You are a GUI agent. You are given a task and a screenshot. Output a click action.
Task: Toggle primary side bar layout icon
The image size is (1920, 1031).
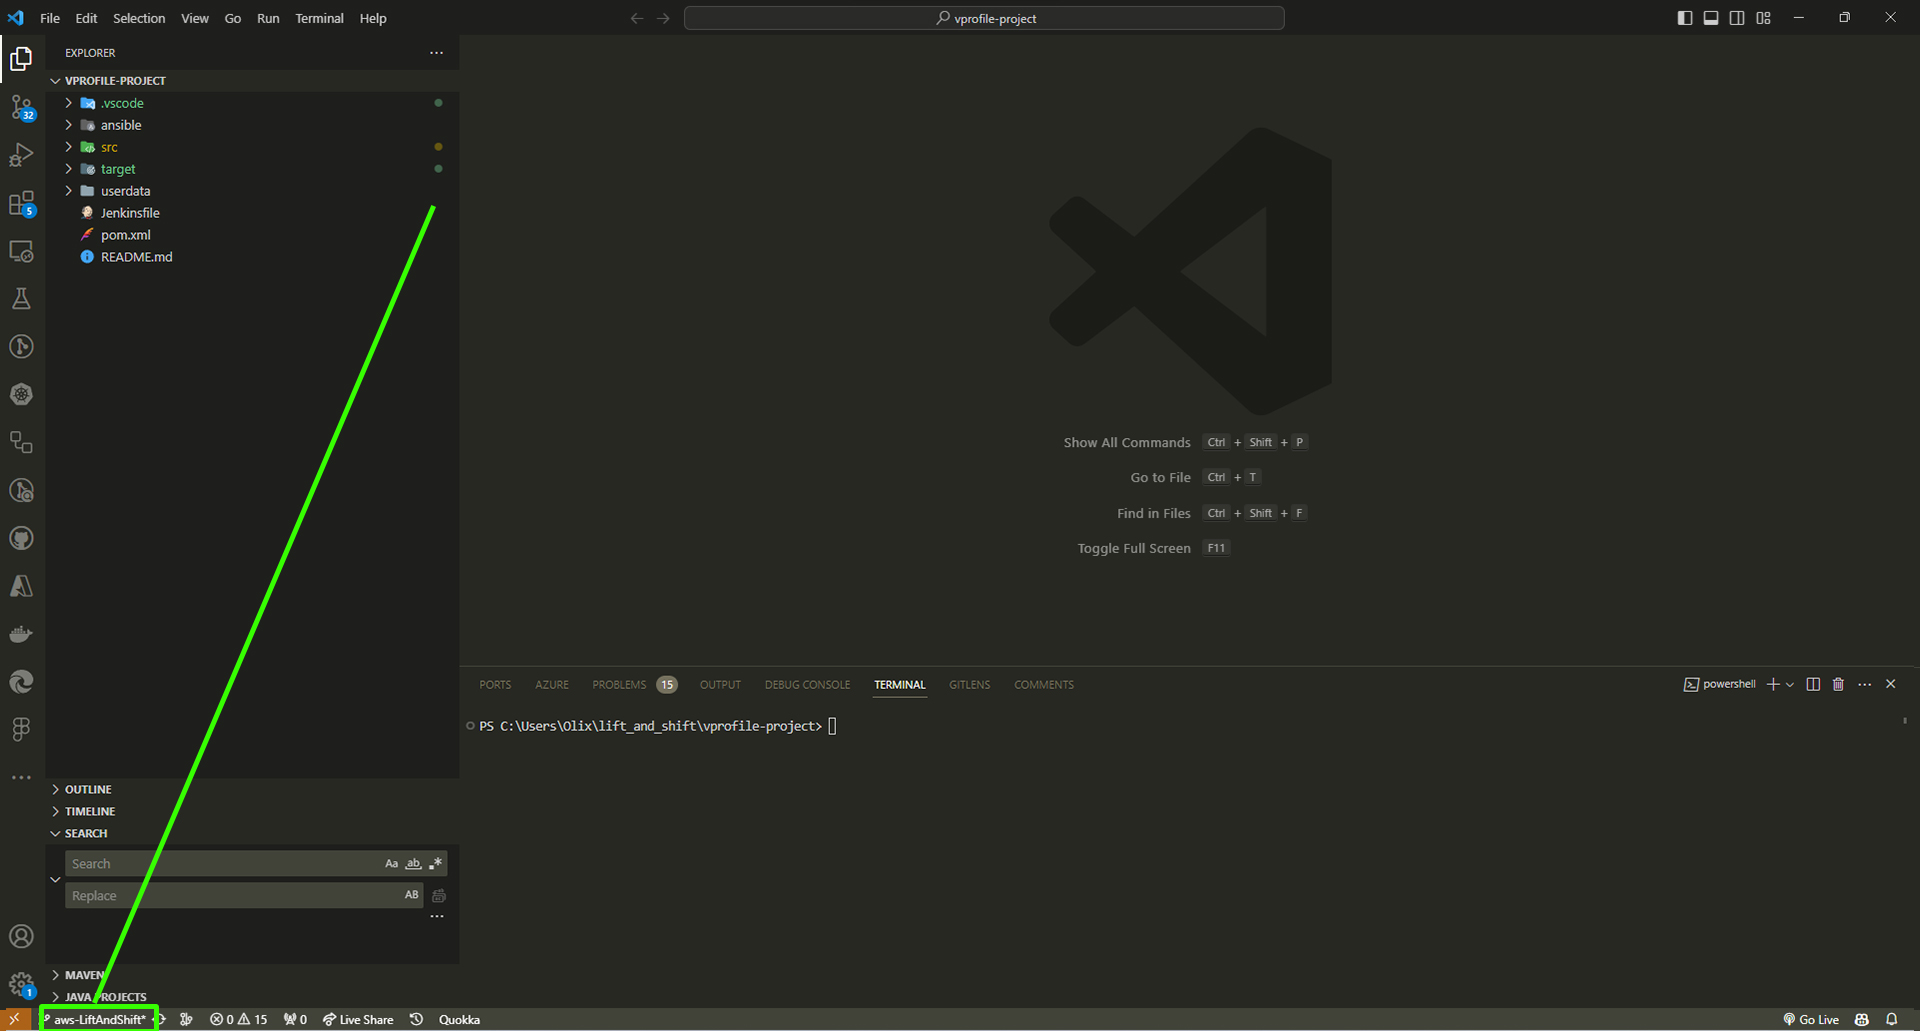click(x=1685, y=18)
